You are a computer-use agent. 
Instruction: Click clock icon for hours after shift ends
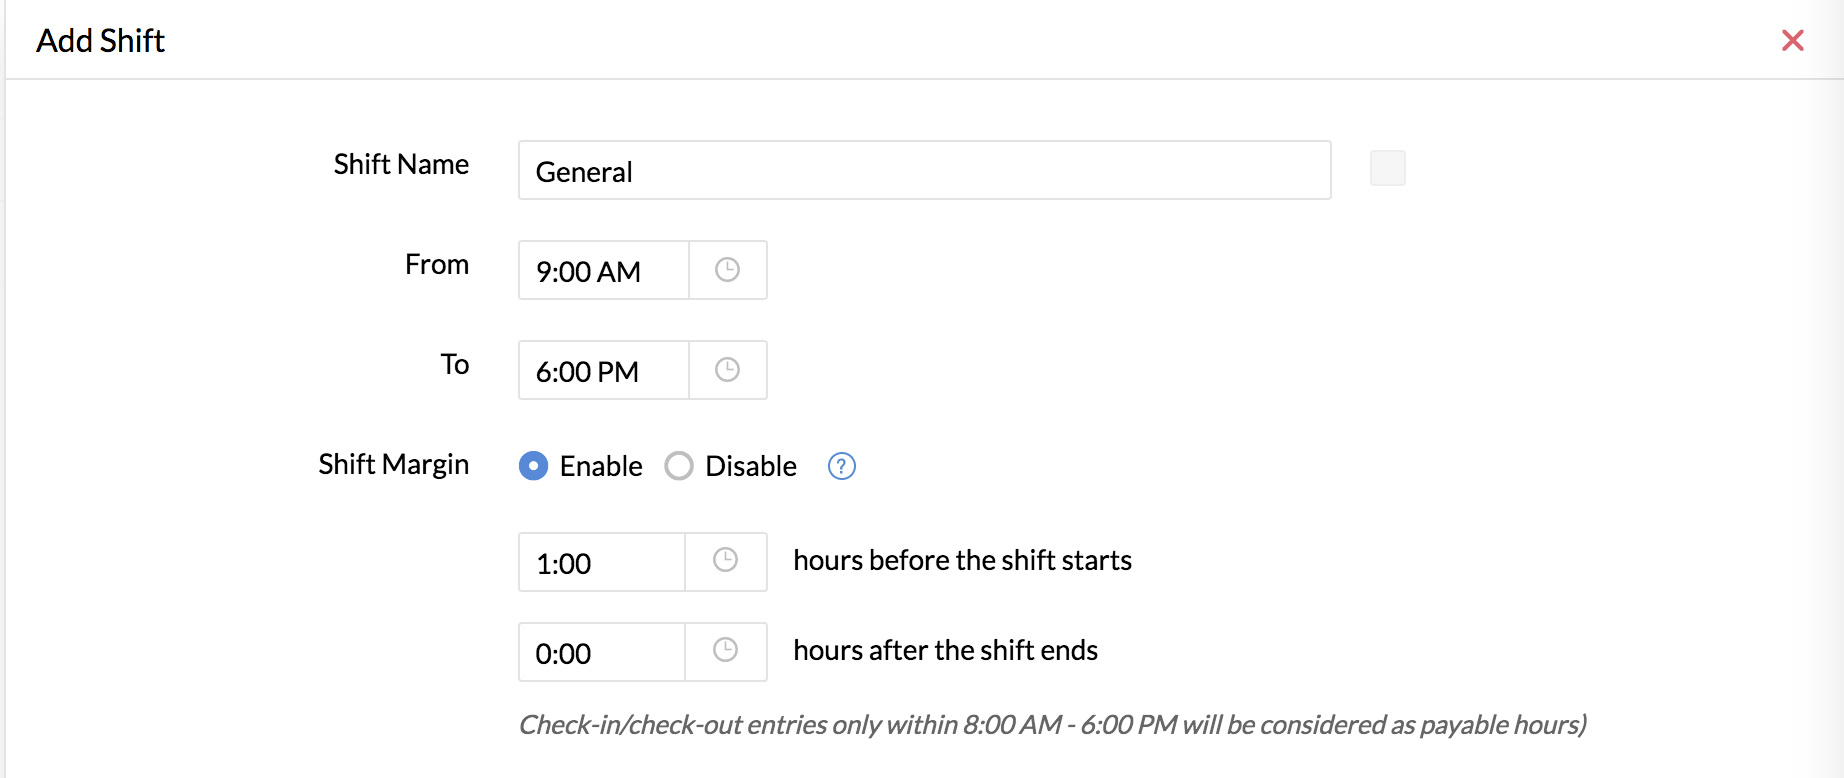click(x=725, y=650)
